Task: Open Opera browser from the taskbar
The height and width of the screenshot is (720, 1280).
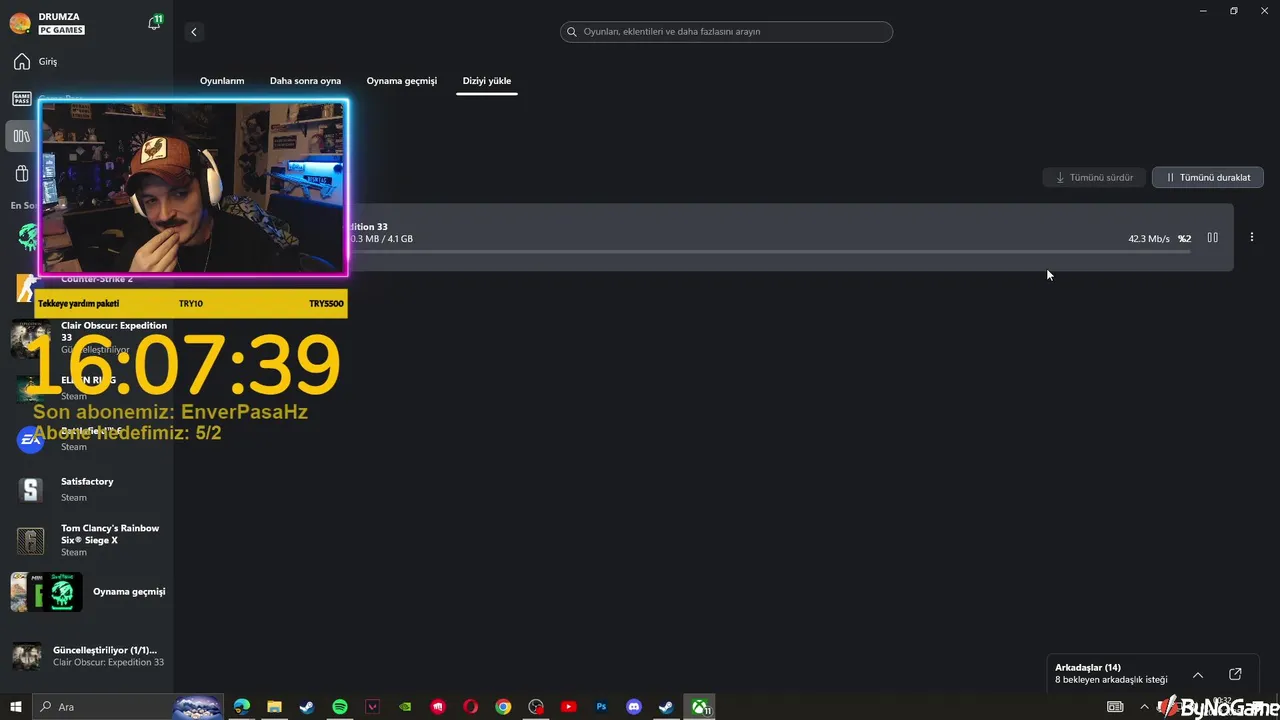Action: pos(470,707)
